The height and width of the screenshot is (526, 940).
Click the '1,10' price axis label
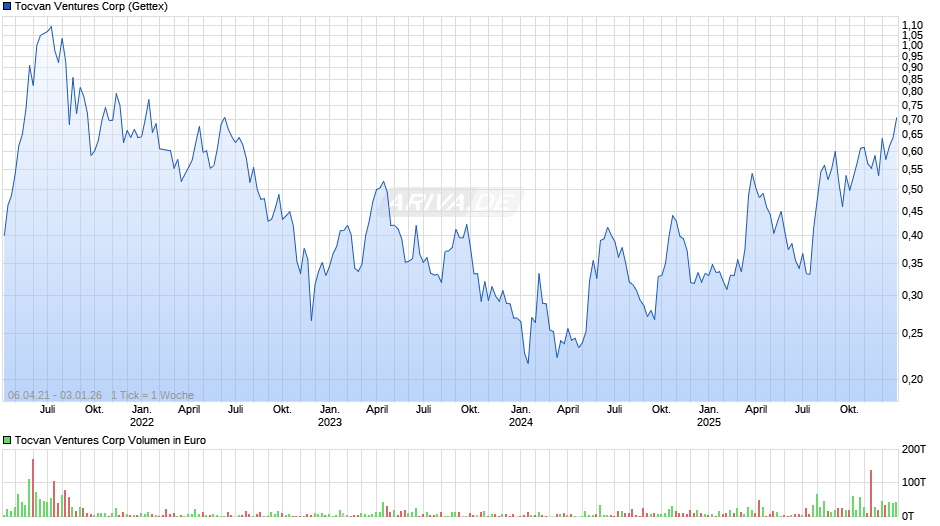(912, 25)
